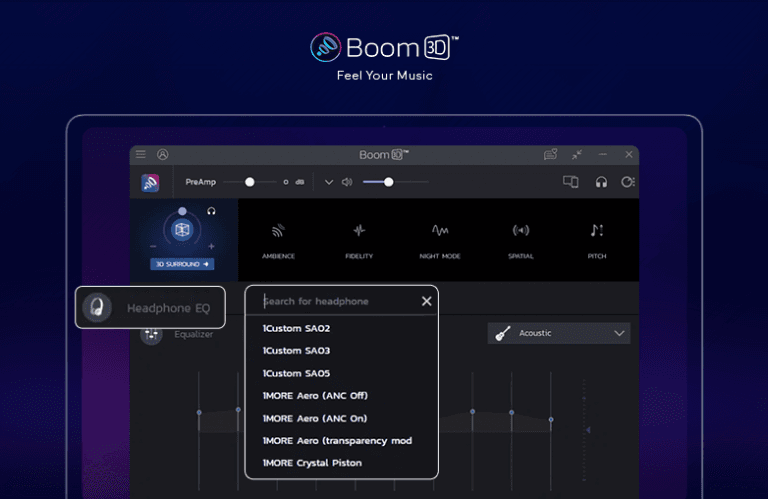Mute audio with the speaker icon
The width and height of the screenshot is (768, 499).
point(347,182)
